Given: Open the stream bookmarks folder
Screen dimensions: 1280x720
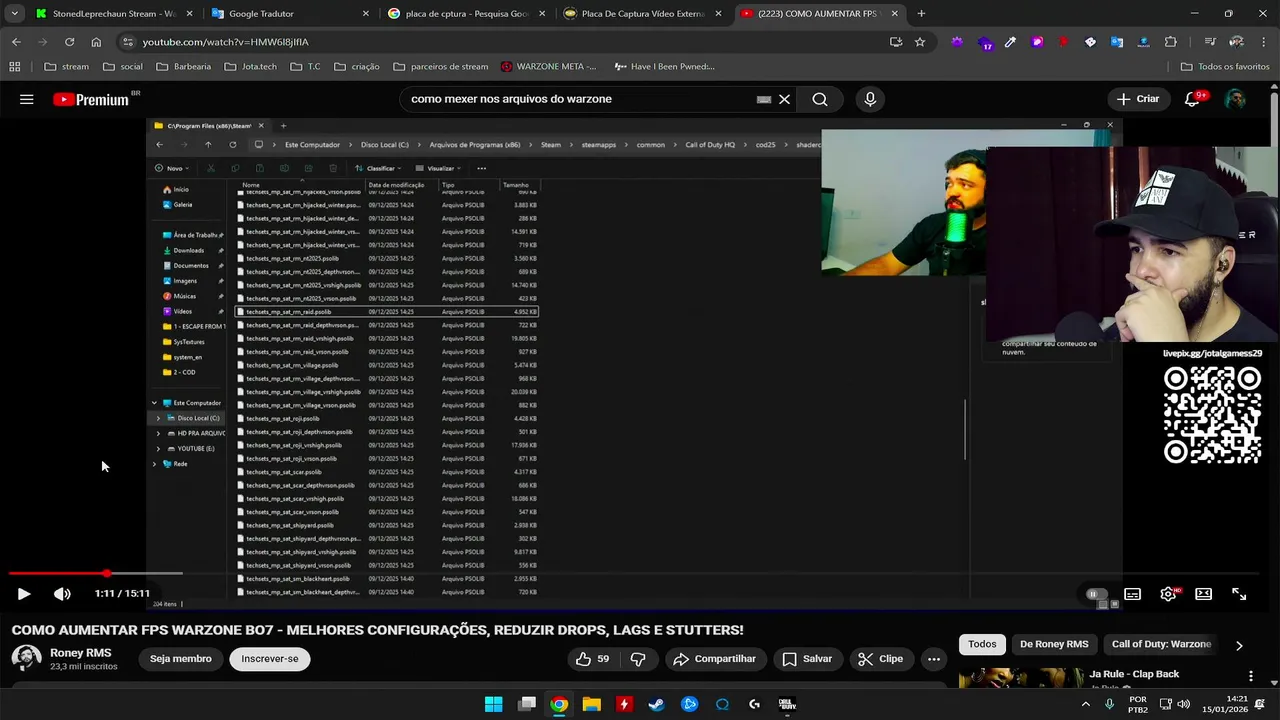Looking at the screenshot, I should click(66, 67).
